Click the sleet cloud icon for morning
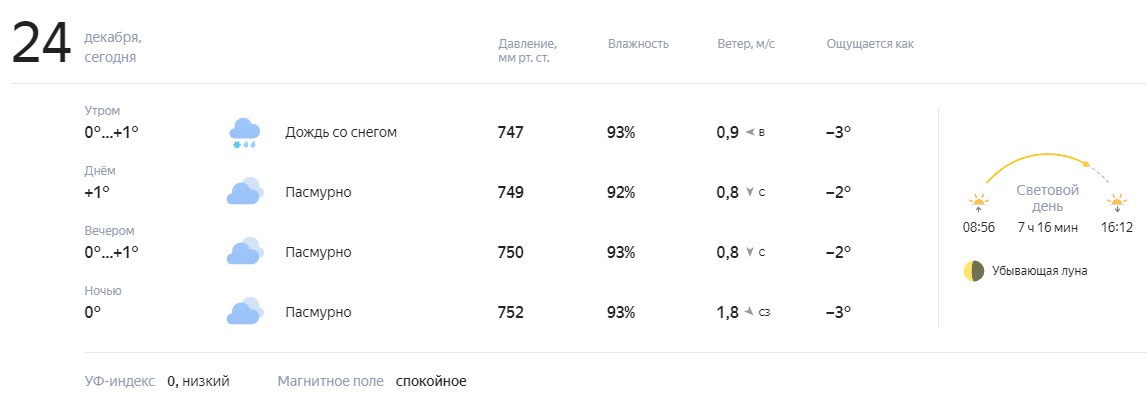The width and height of the screenshot is (1146, 405). point(244,133)
